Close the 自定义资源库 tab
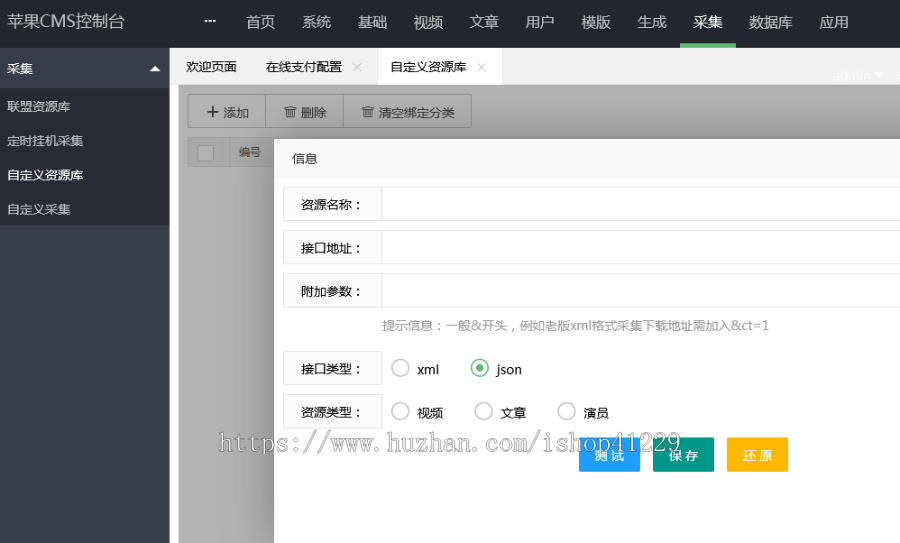Viewport: 900px width, 543px height. point(482,67)
